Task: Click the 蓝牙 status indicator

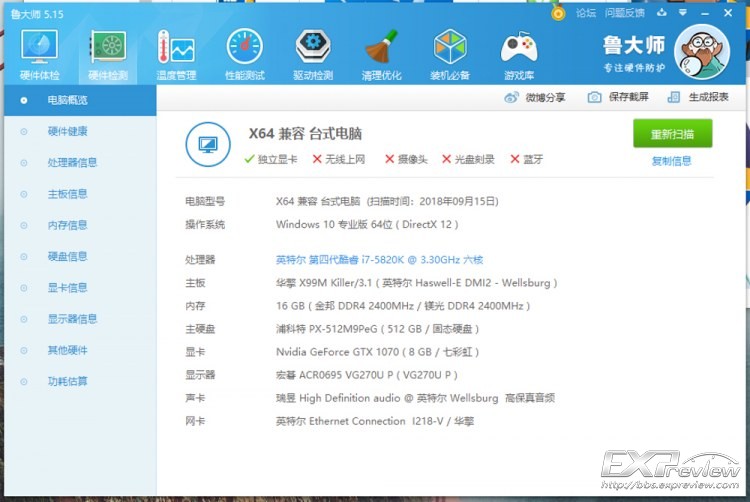Action: (527, 159)
